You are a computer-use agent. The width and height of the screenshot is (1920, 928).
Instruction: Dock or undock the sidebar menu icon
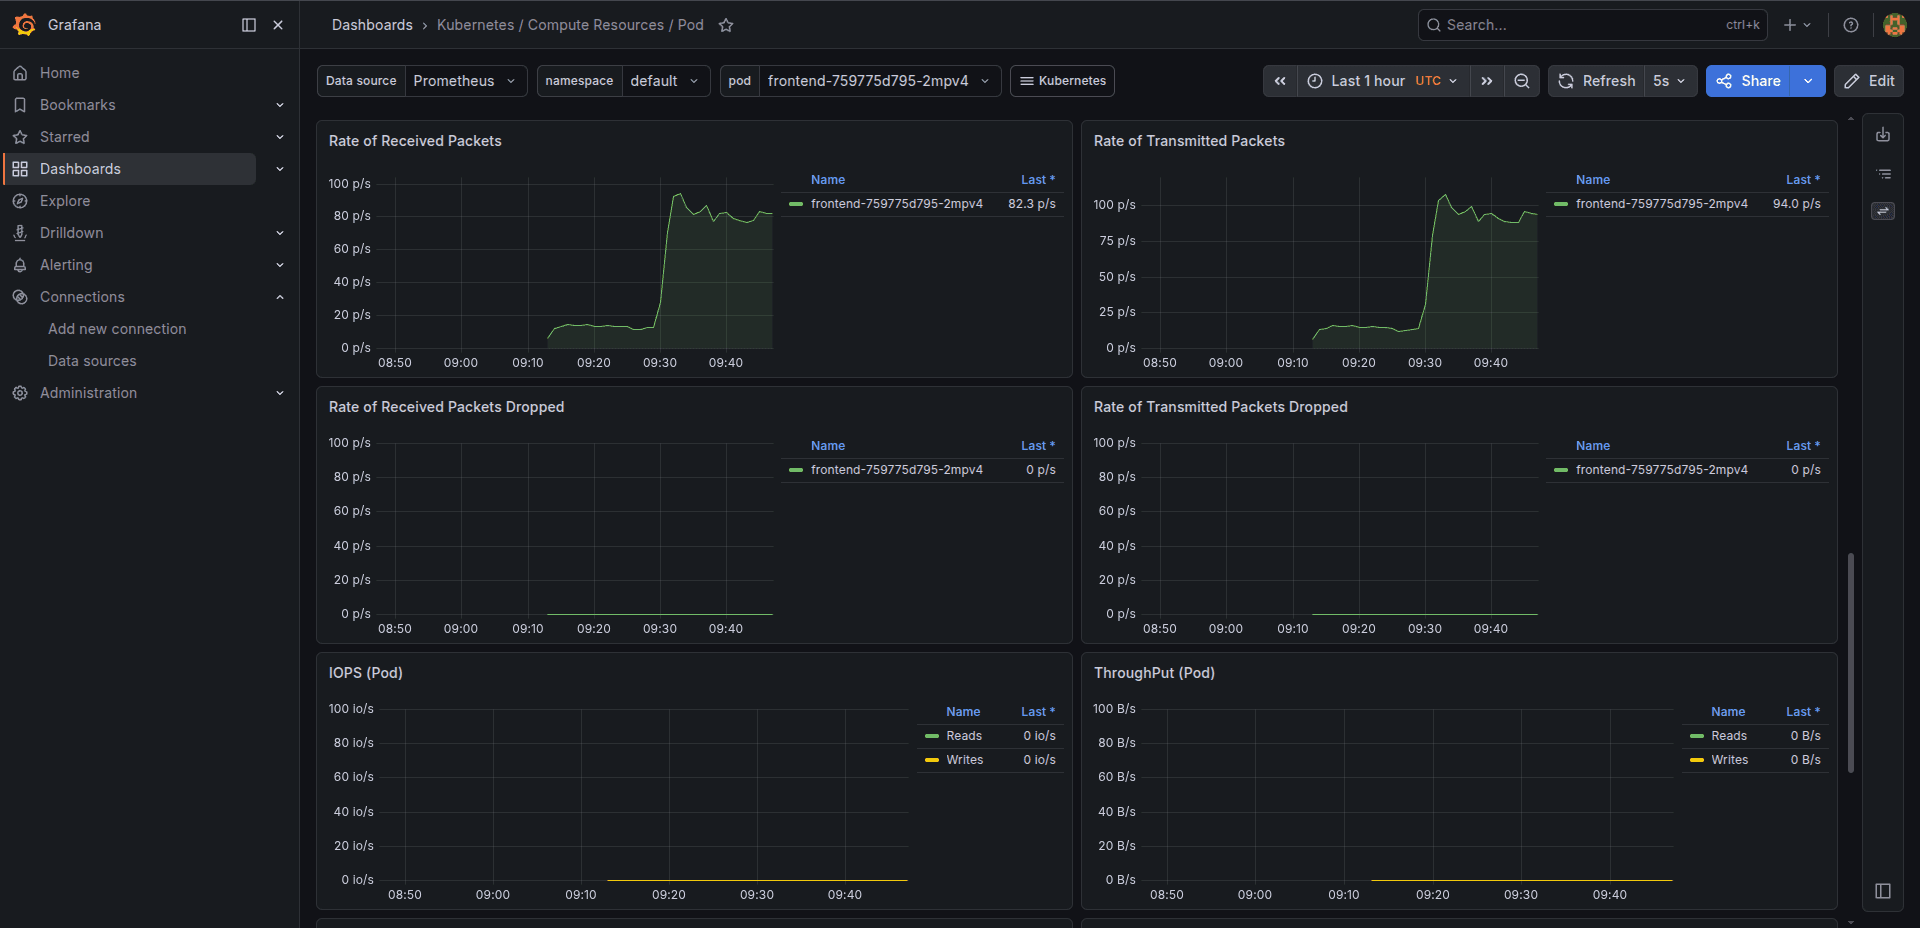tap(249, 25)
